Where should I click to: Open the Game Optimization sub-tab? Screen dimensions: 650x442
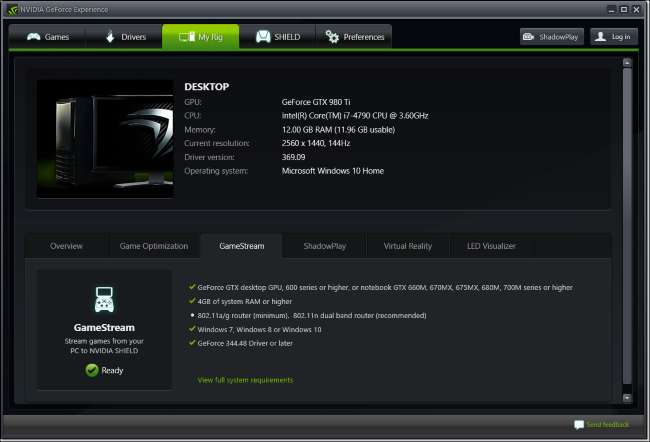154,246
